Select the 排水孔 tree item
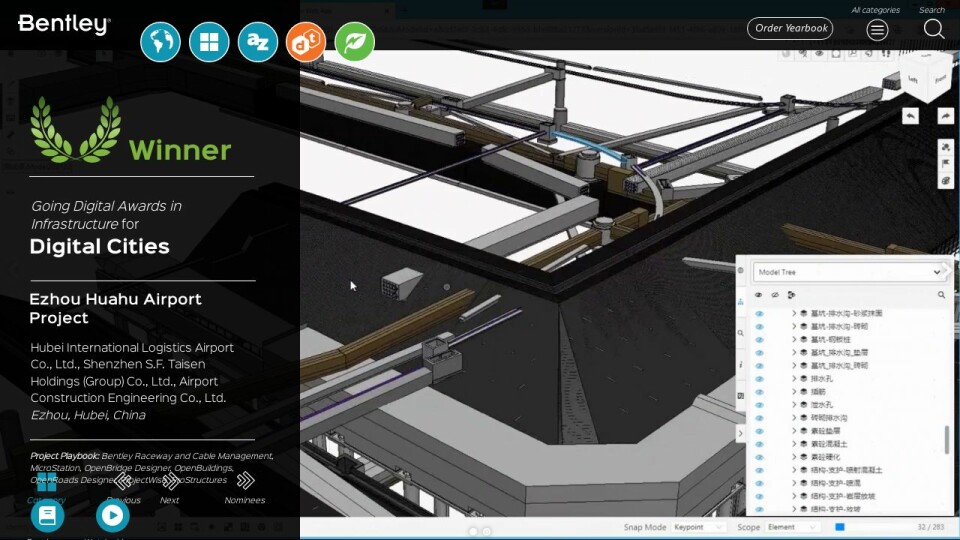 click(822, 379)
